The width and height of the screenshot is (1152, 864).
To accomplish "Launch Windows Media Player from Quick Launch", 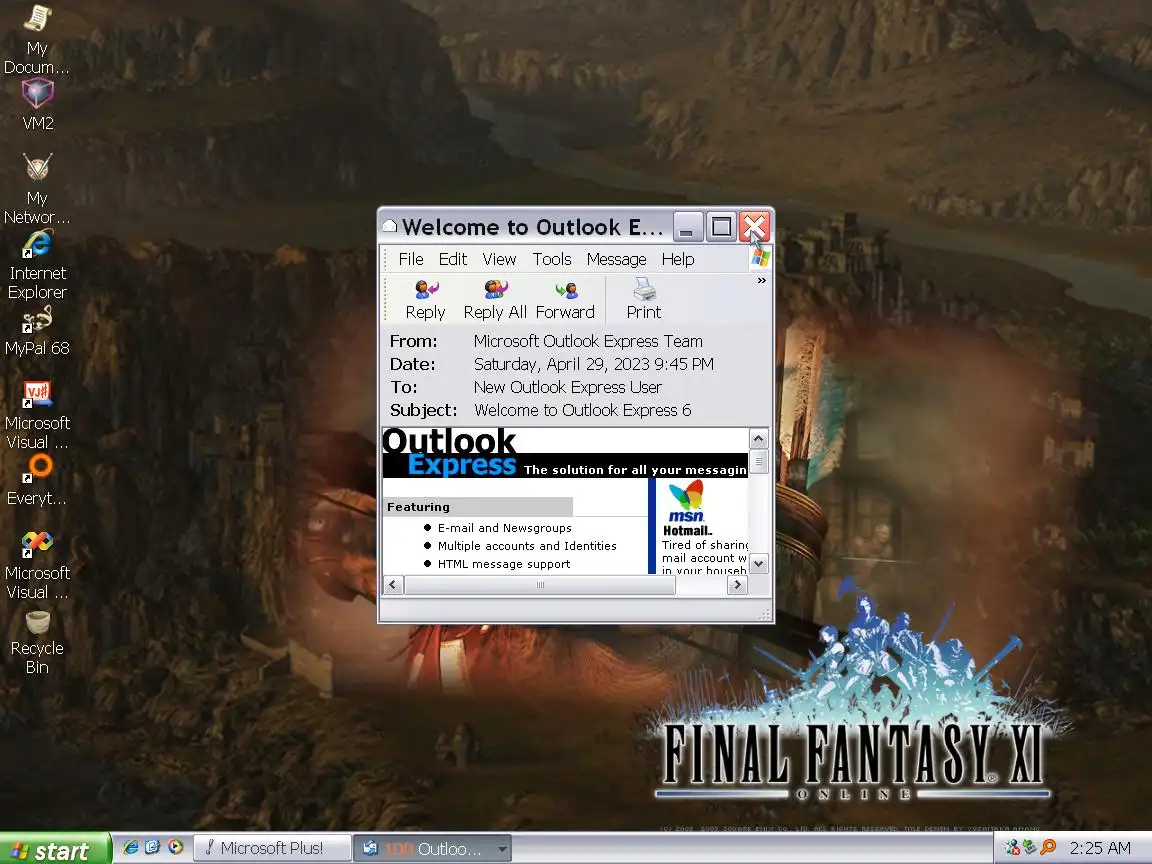I will (x=175, y=848).
